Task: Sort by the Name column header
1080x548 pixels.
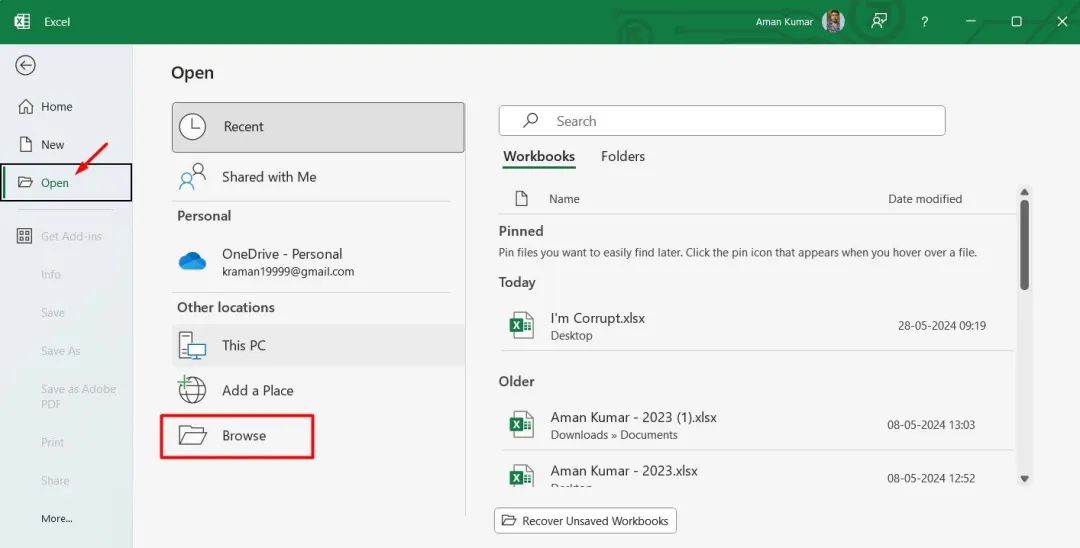Action: pyautogui.click(x=564, y=199)
